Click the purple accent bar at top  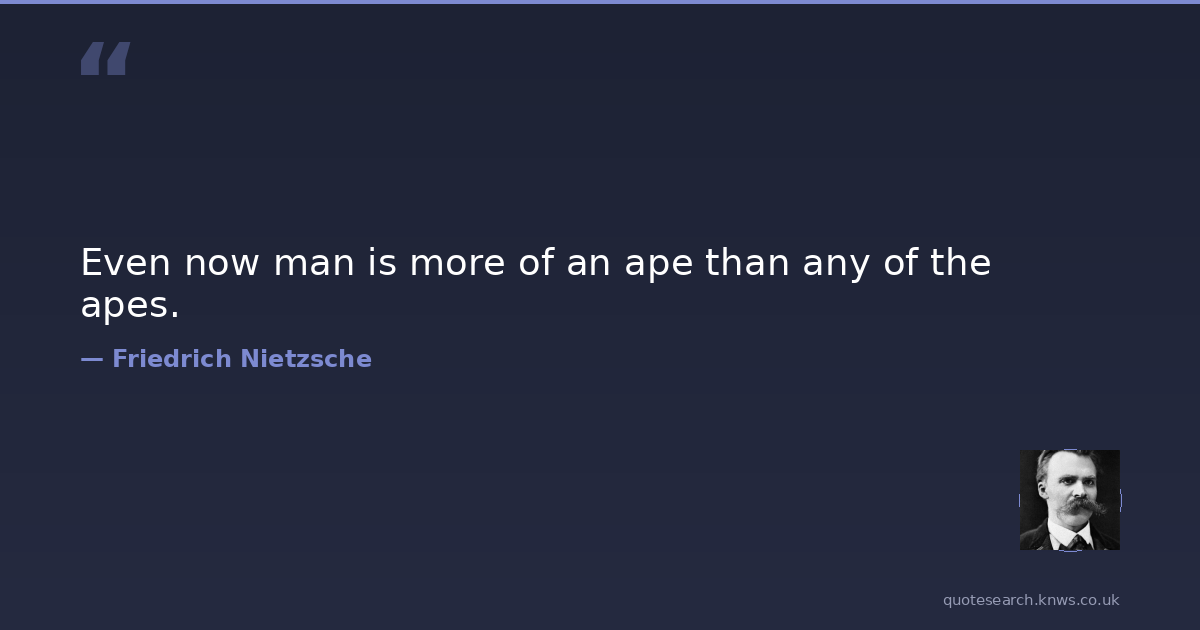click(600, 2)
